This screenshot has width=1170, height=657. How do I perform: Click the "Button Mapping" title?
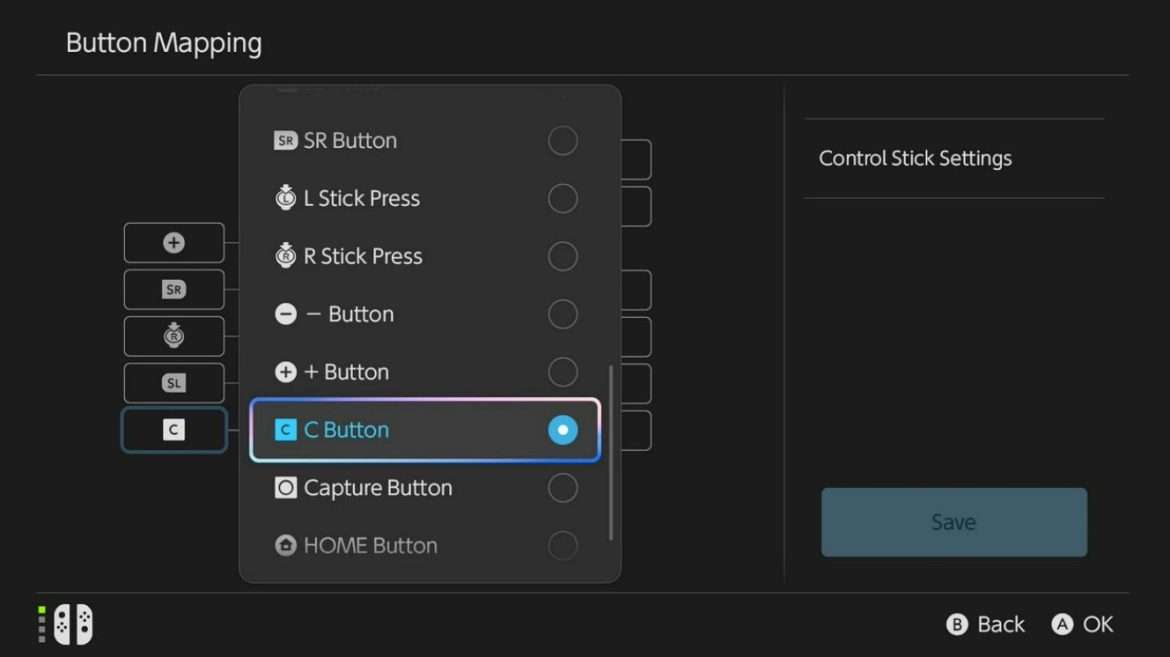(x=163, y=43)
